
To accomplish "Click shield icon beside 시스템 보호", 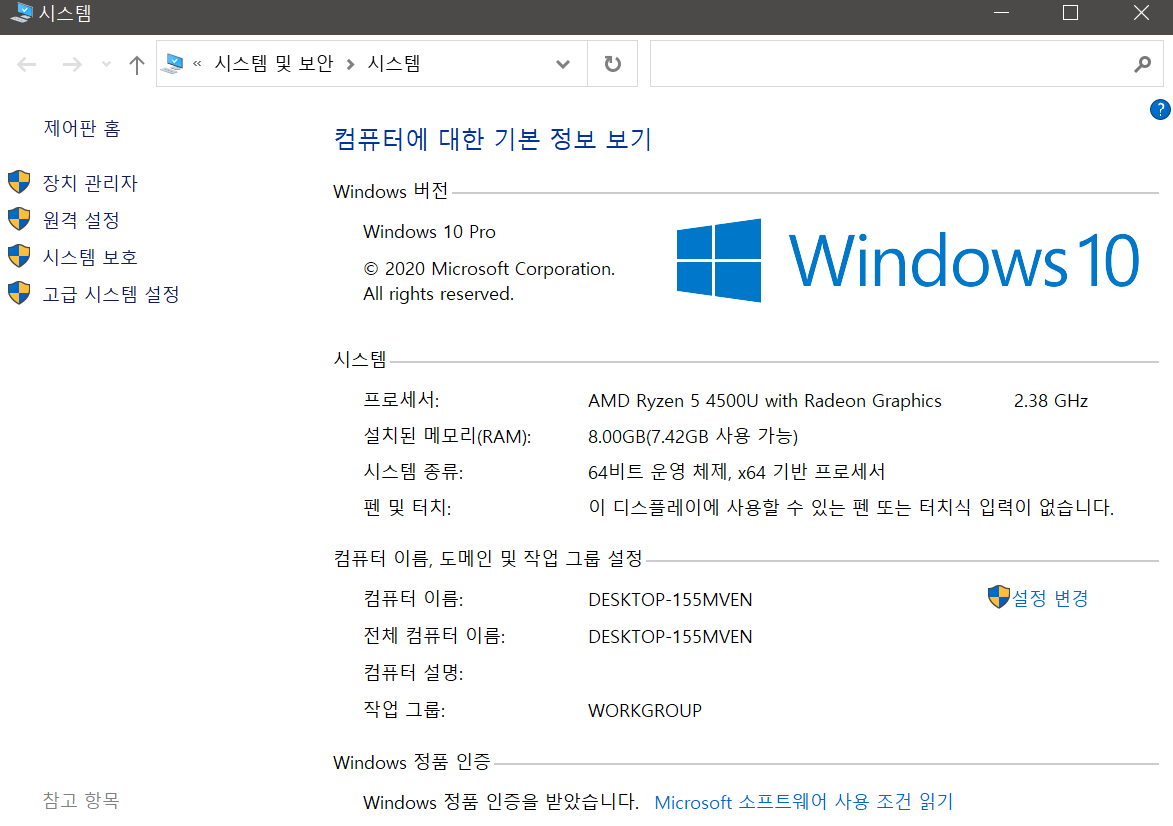I will (19, 256).
